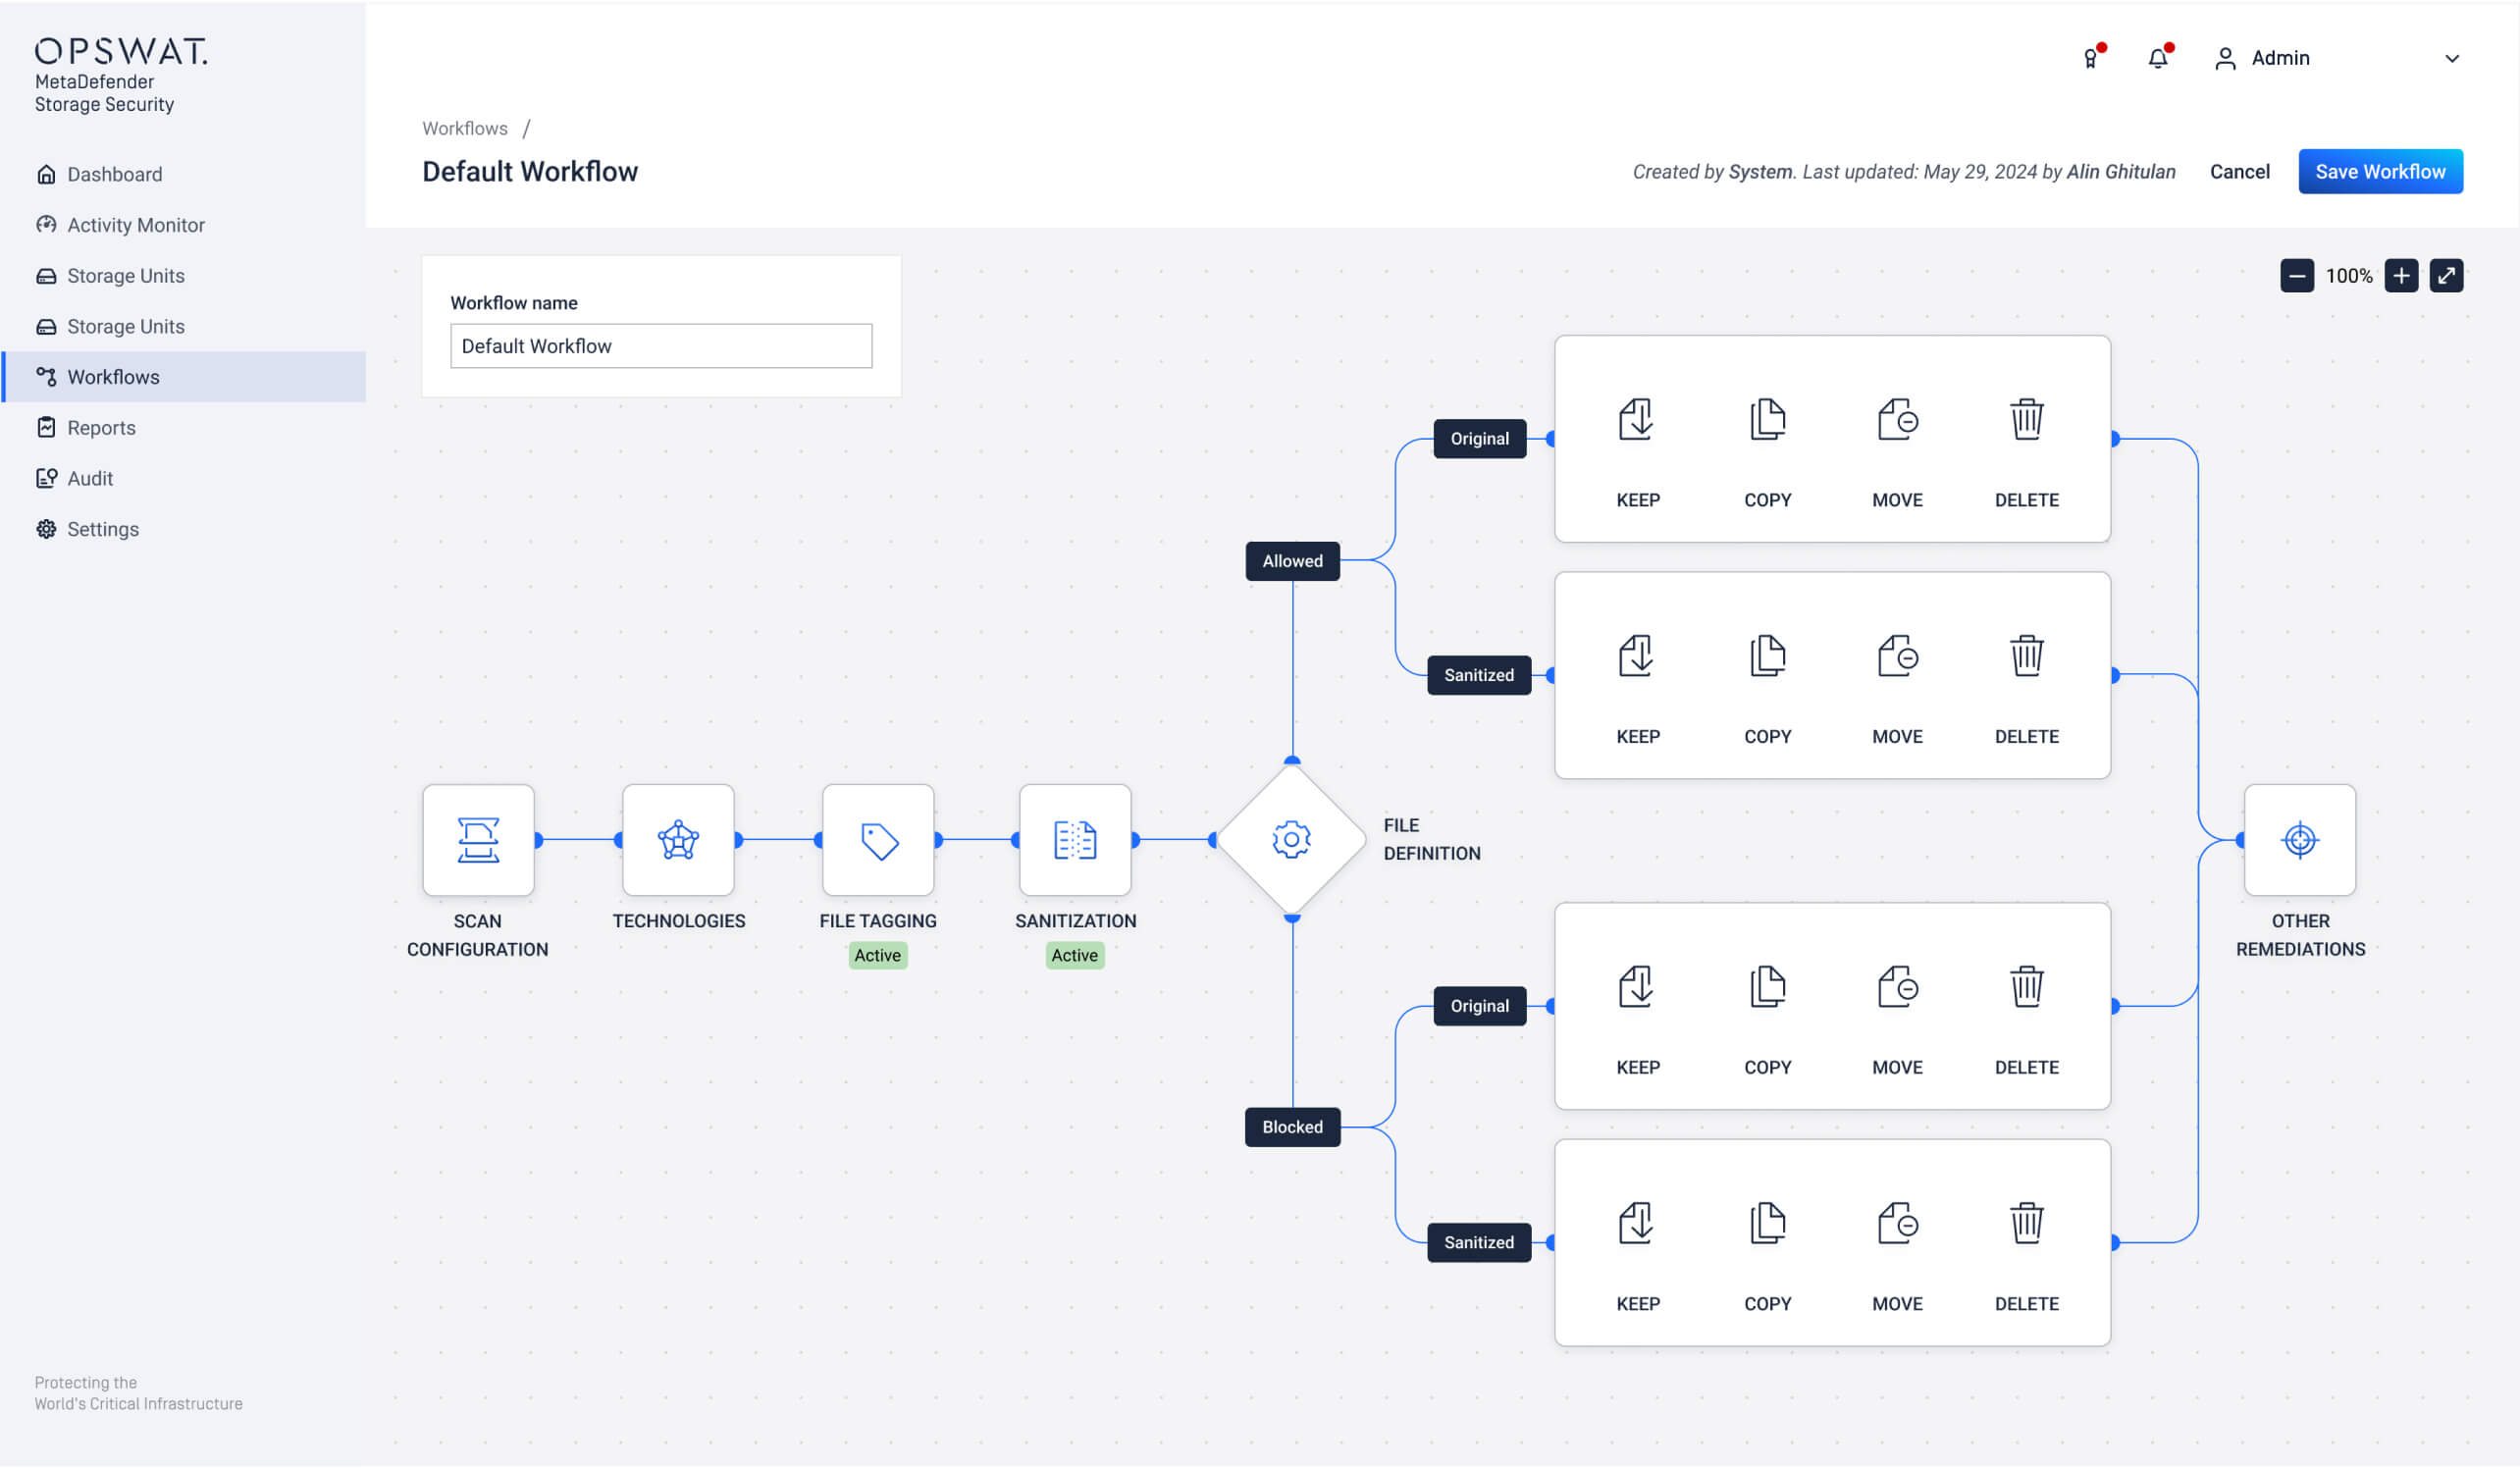Select the Sanitization node icon
The image size is (2520, 1469).
(x=1074, y=840)
